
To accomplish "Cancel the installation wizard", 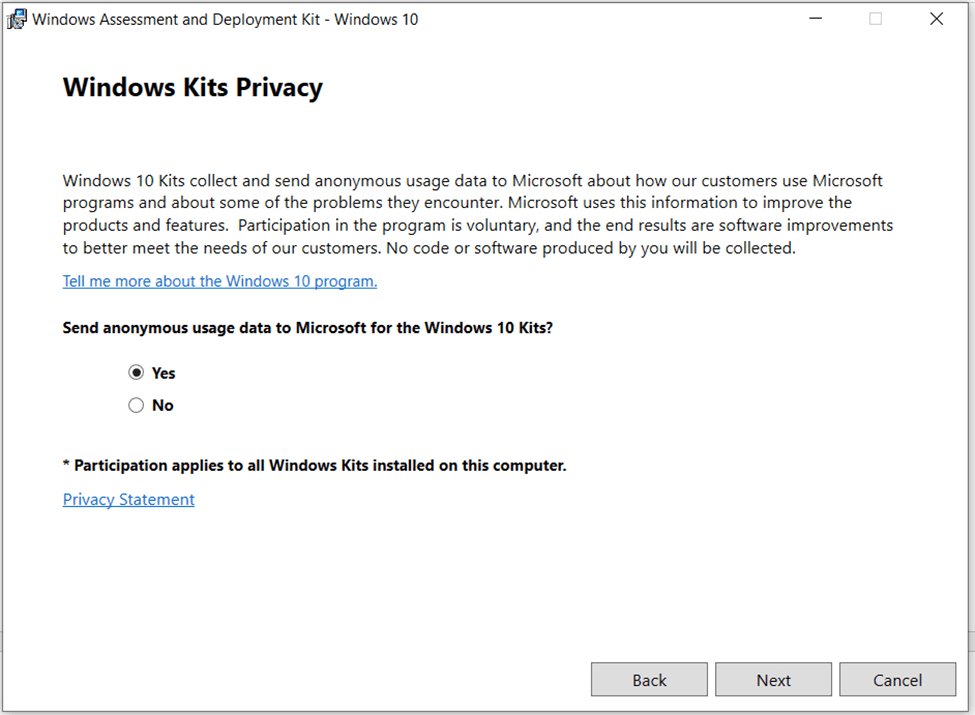I will [x=897, y=680].
